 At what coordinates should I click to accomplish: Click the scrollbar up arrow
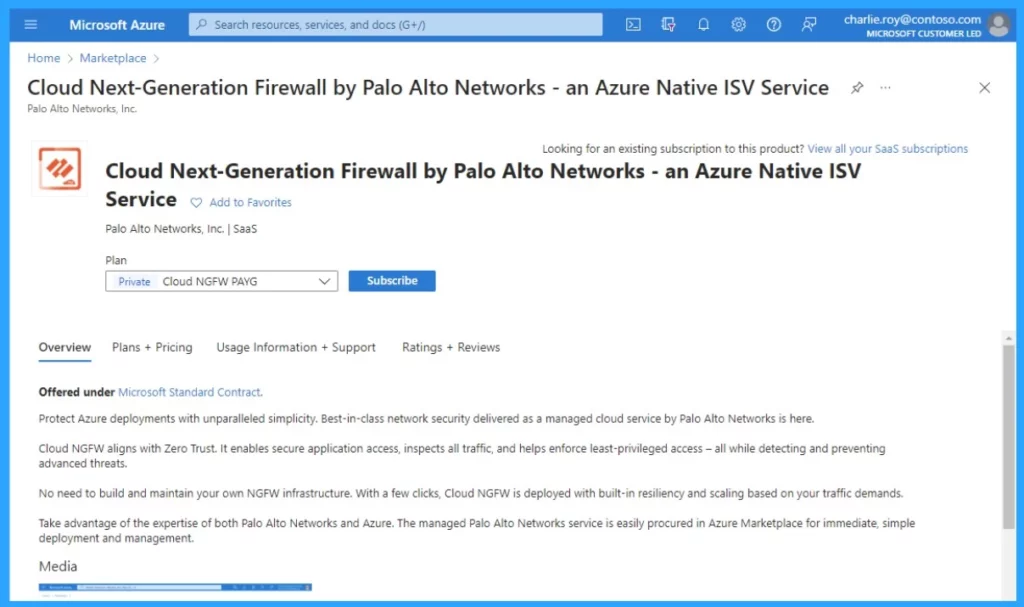[x=1008, y=338]
